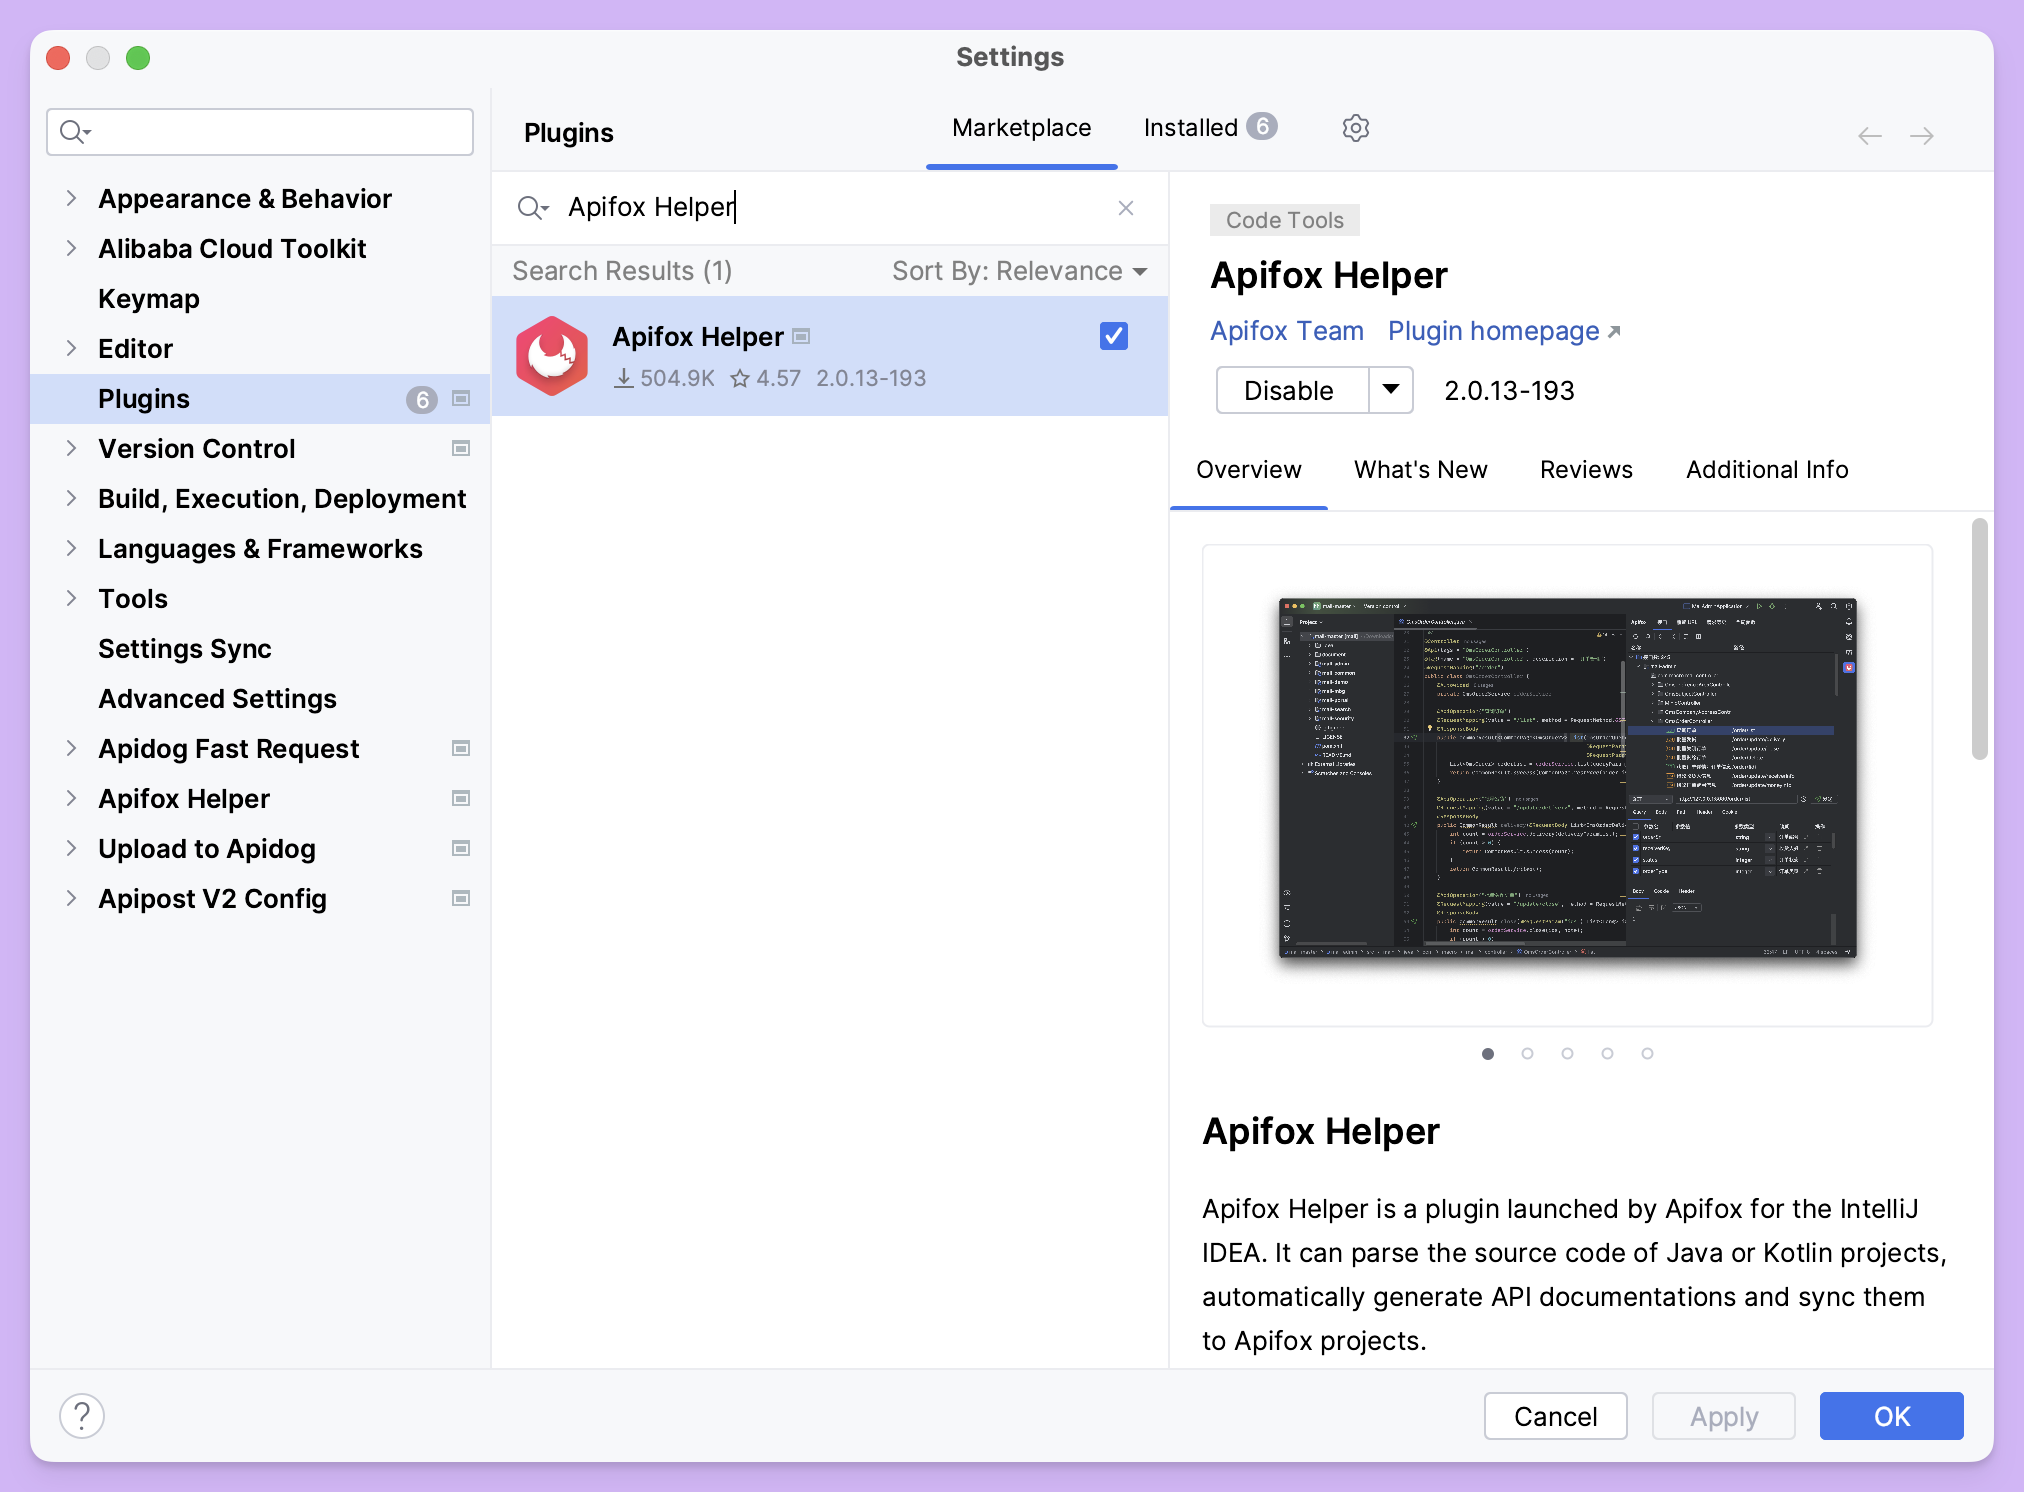Image resolution: width=2024 pixels, height=1492 pixels.
Task: Select the second screenshot carousel dot
Action: tap(1527, 1053)
